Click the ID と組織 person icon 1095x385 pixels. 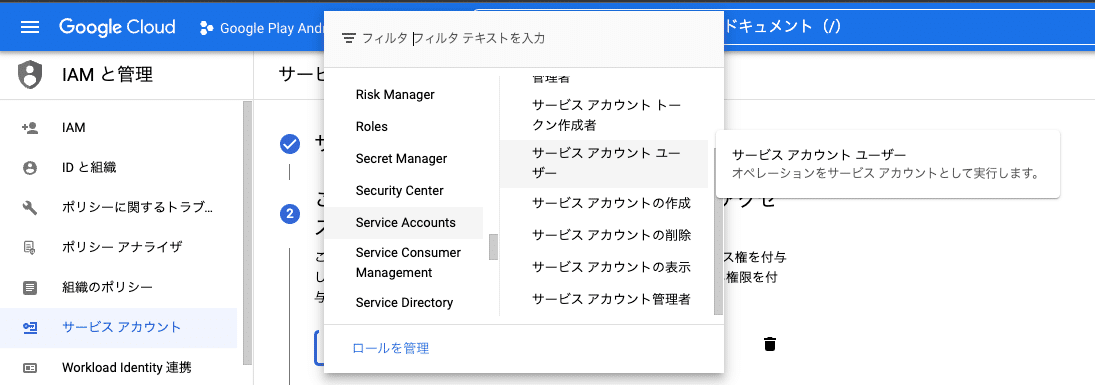coord(29,168)
